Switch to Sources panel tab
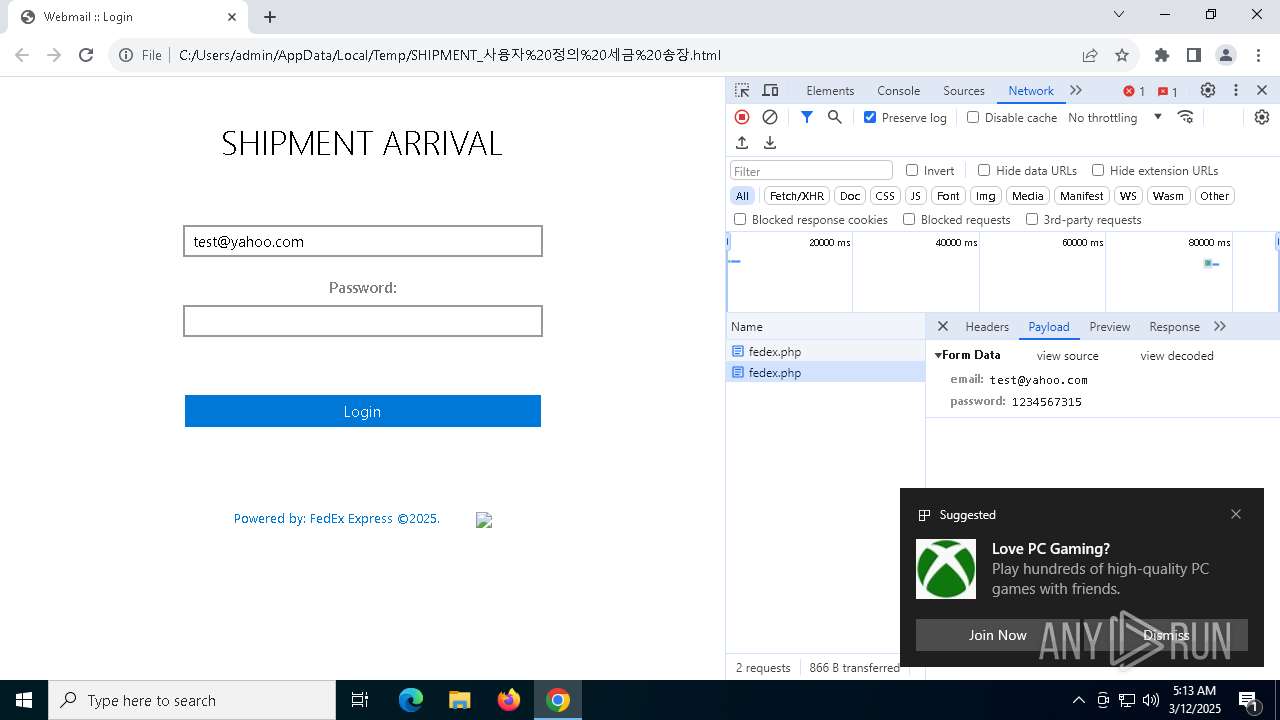 pos(964,90)
